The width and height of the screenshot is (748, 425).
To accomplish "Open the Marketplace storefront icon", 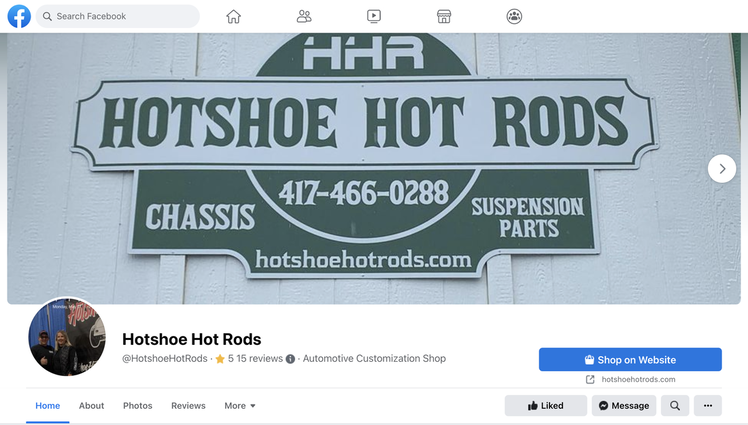I will click(x=444, y=16).
